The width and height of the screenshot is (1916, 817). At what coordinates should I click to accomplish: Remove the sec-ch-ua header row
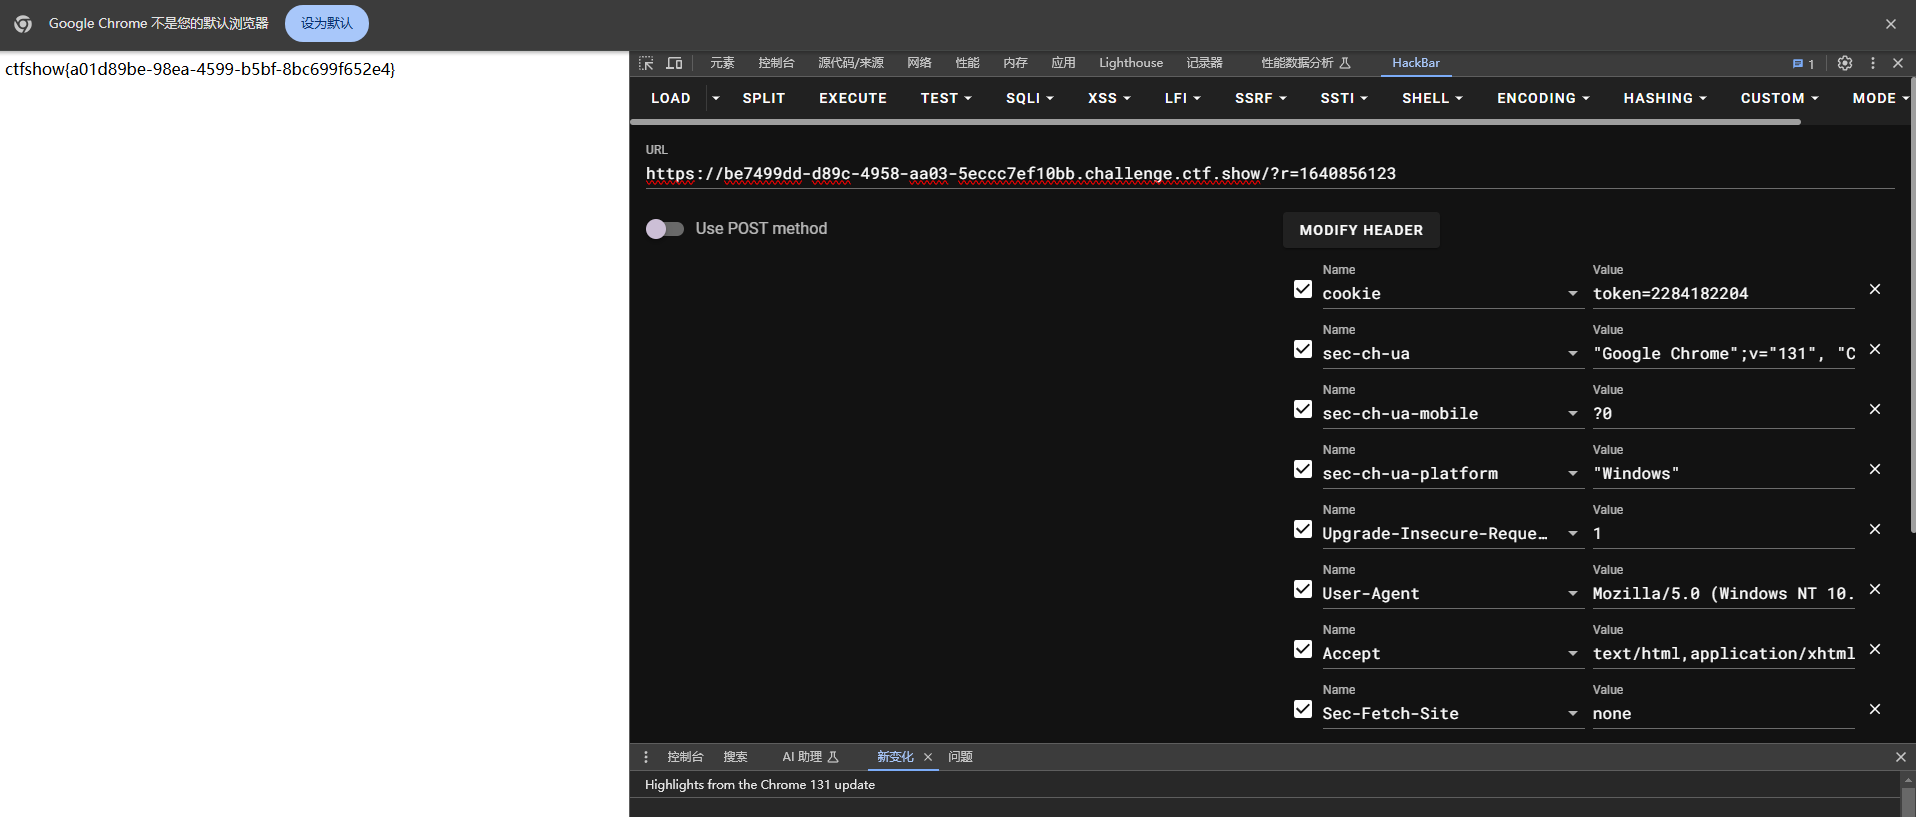pos(1875,349)
